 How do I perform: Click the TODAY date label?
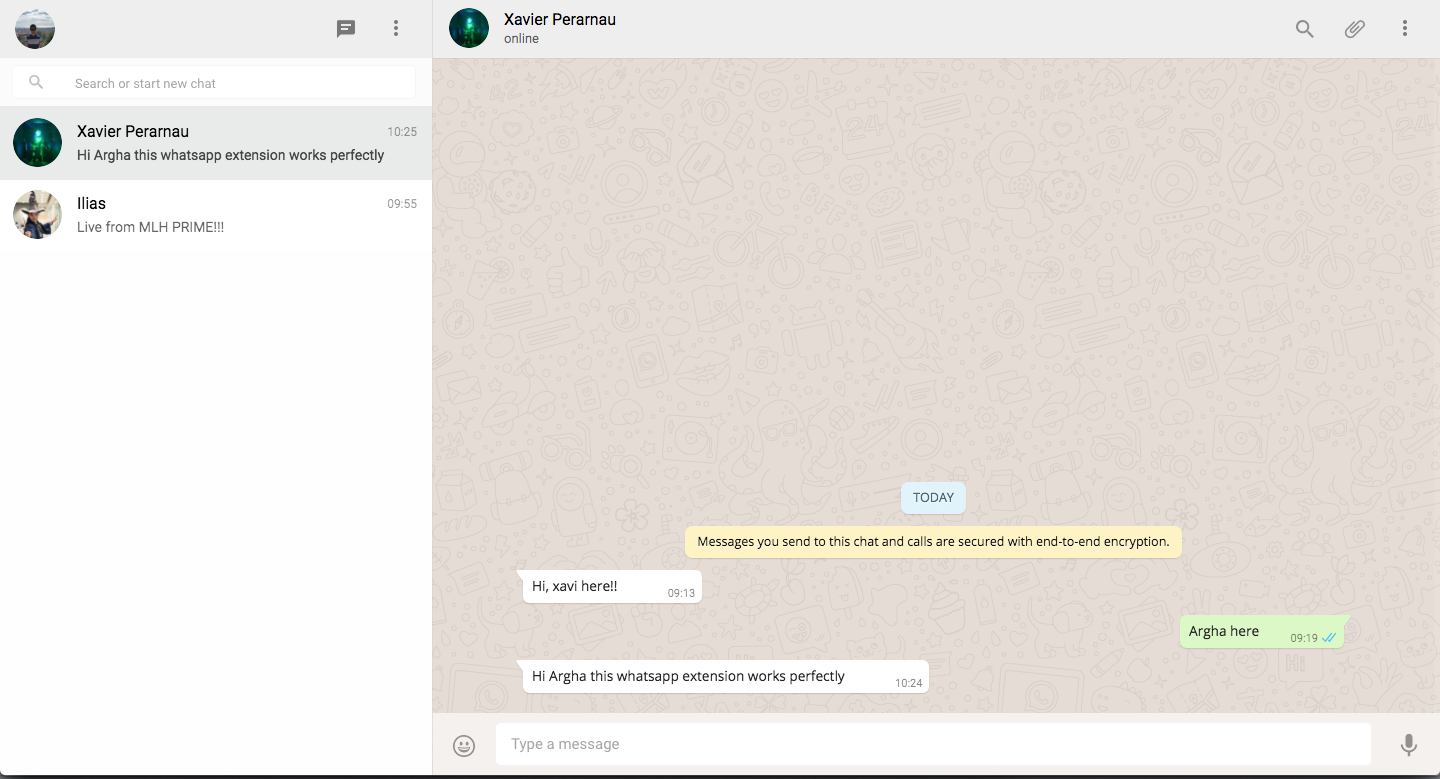click(933, 498)
